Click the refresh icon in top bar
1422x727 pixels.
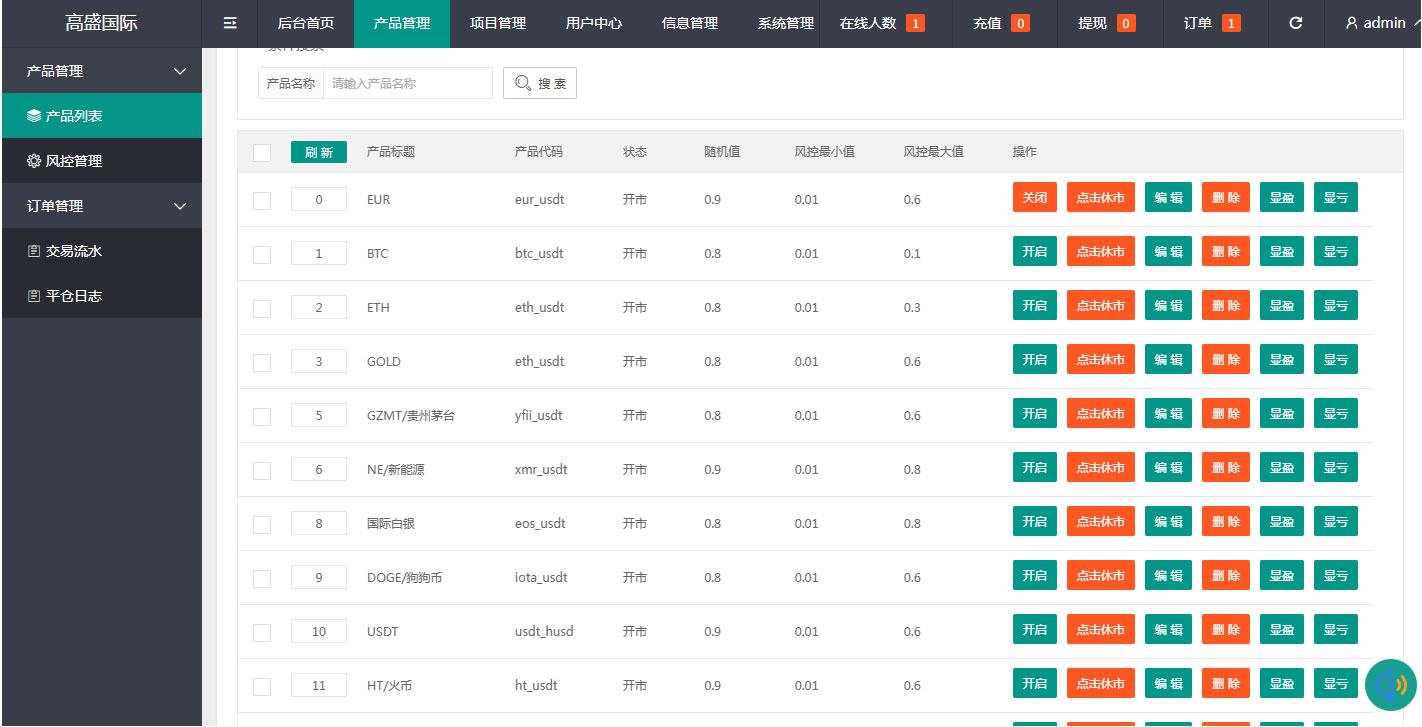pos(1296,23)
